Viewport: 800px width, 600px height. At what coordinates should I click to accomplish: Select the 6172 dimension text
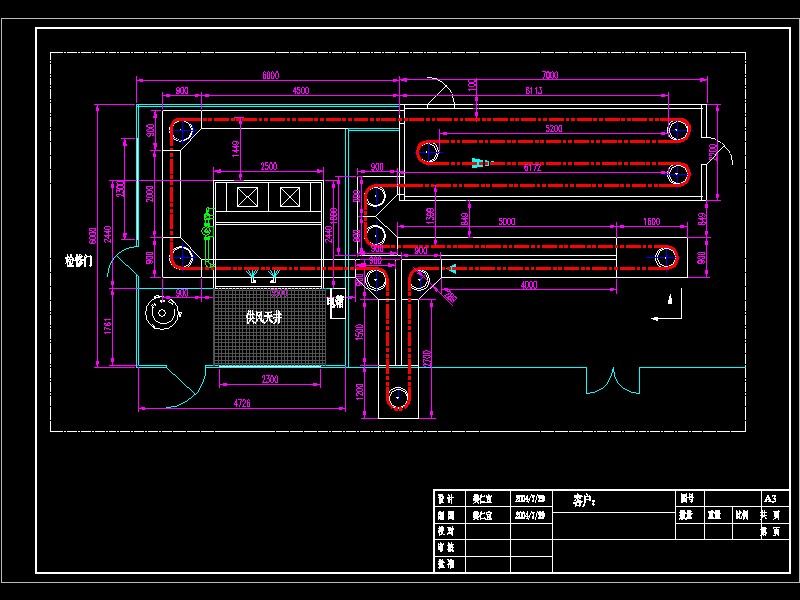[x=532, y=167]
